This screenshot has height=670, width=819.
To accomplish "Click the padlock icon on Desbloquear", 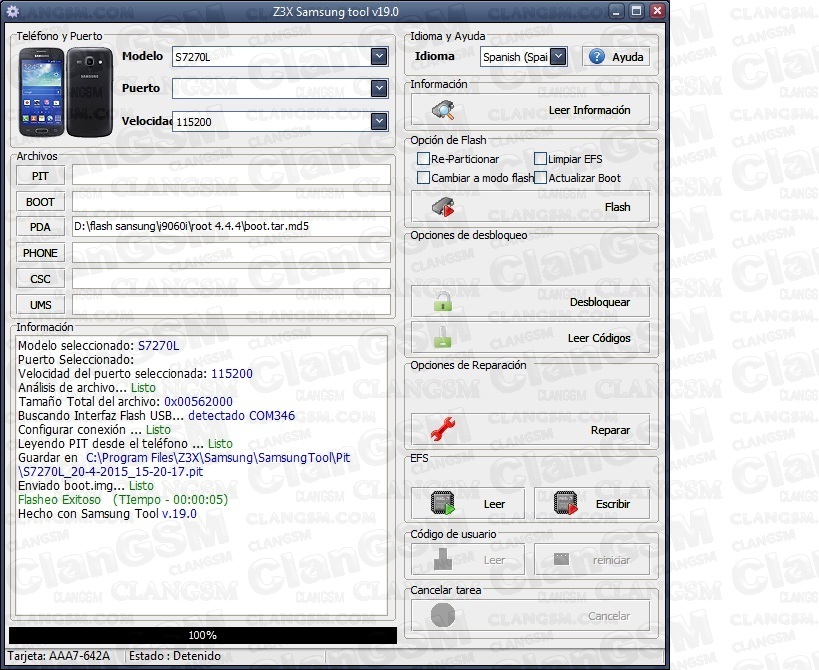I will click(x=443, y=302).
